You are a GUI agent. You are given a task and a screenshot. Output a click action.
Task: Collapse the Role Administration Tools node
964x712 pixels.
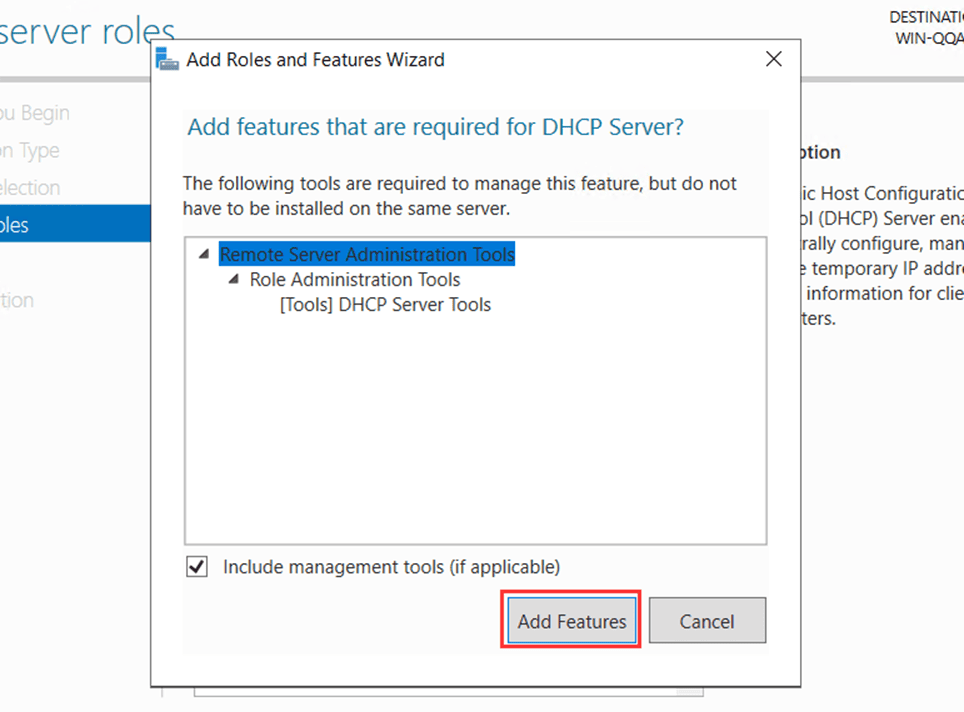coord(235,280)
